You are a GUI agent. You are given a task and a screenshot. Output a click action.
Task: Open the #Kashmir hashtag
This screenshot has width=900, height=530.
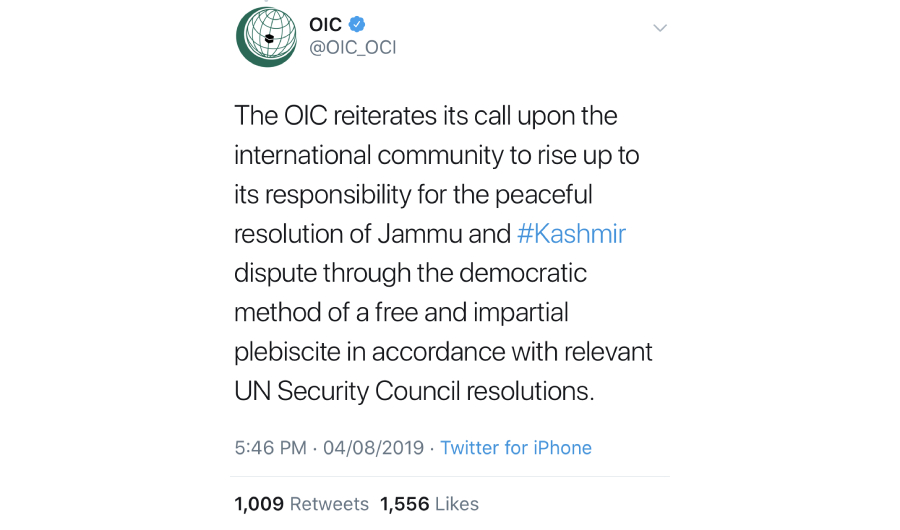point(571,234)
